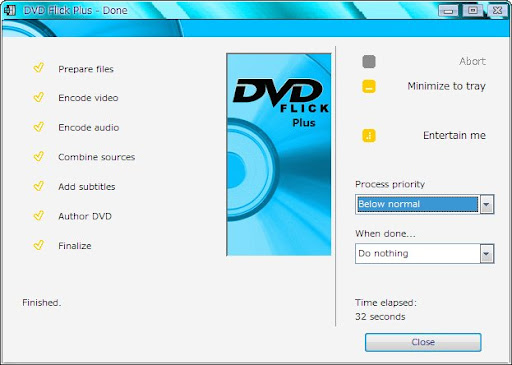Click the Finished. status text

click(42, 303)
